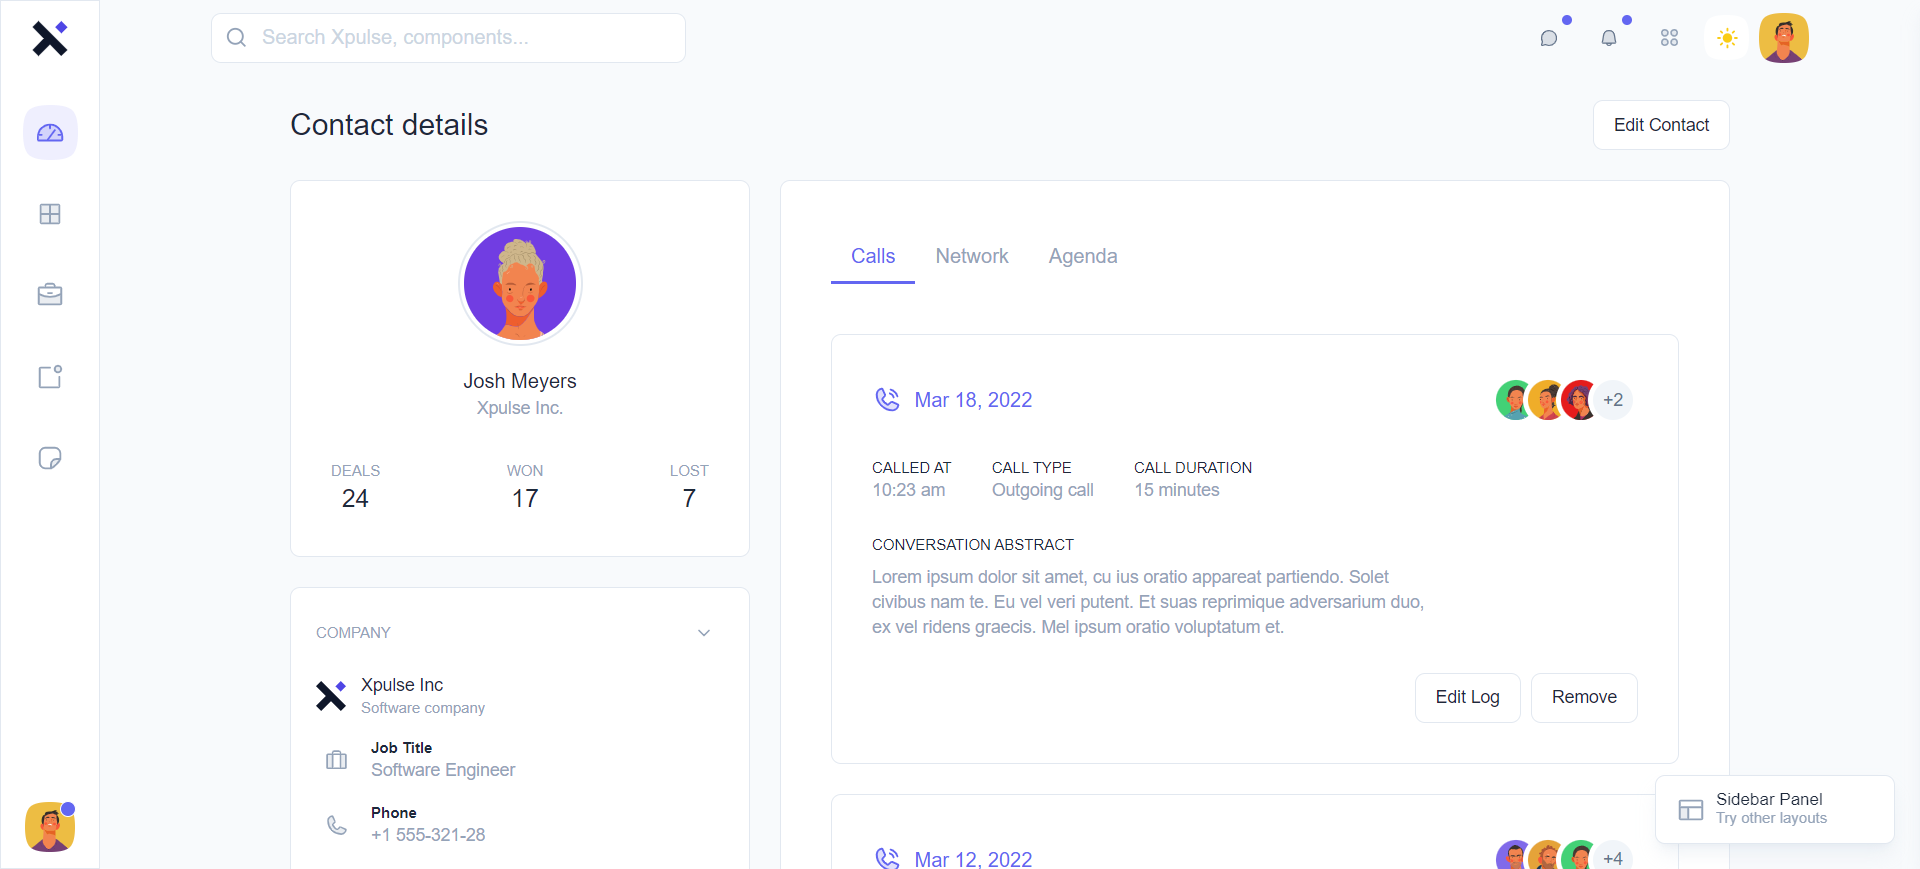Open user avatar menu in top bar
Image resolution: width=1920 pixels, height=869 pixels.
1784,38
